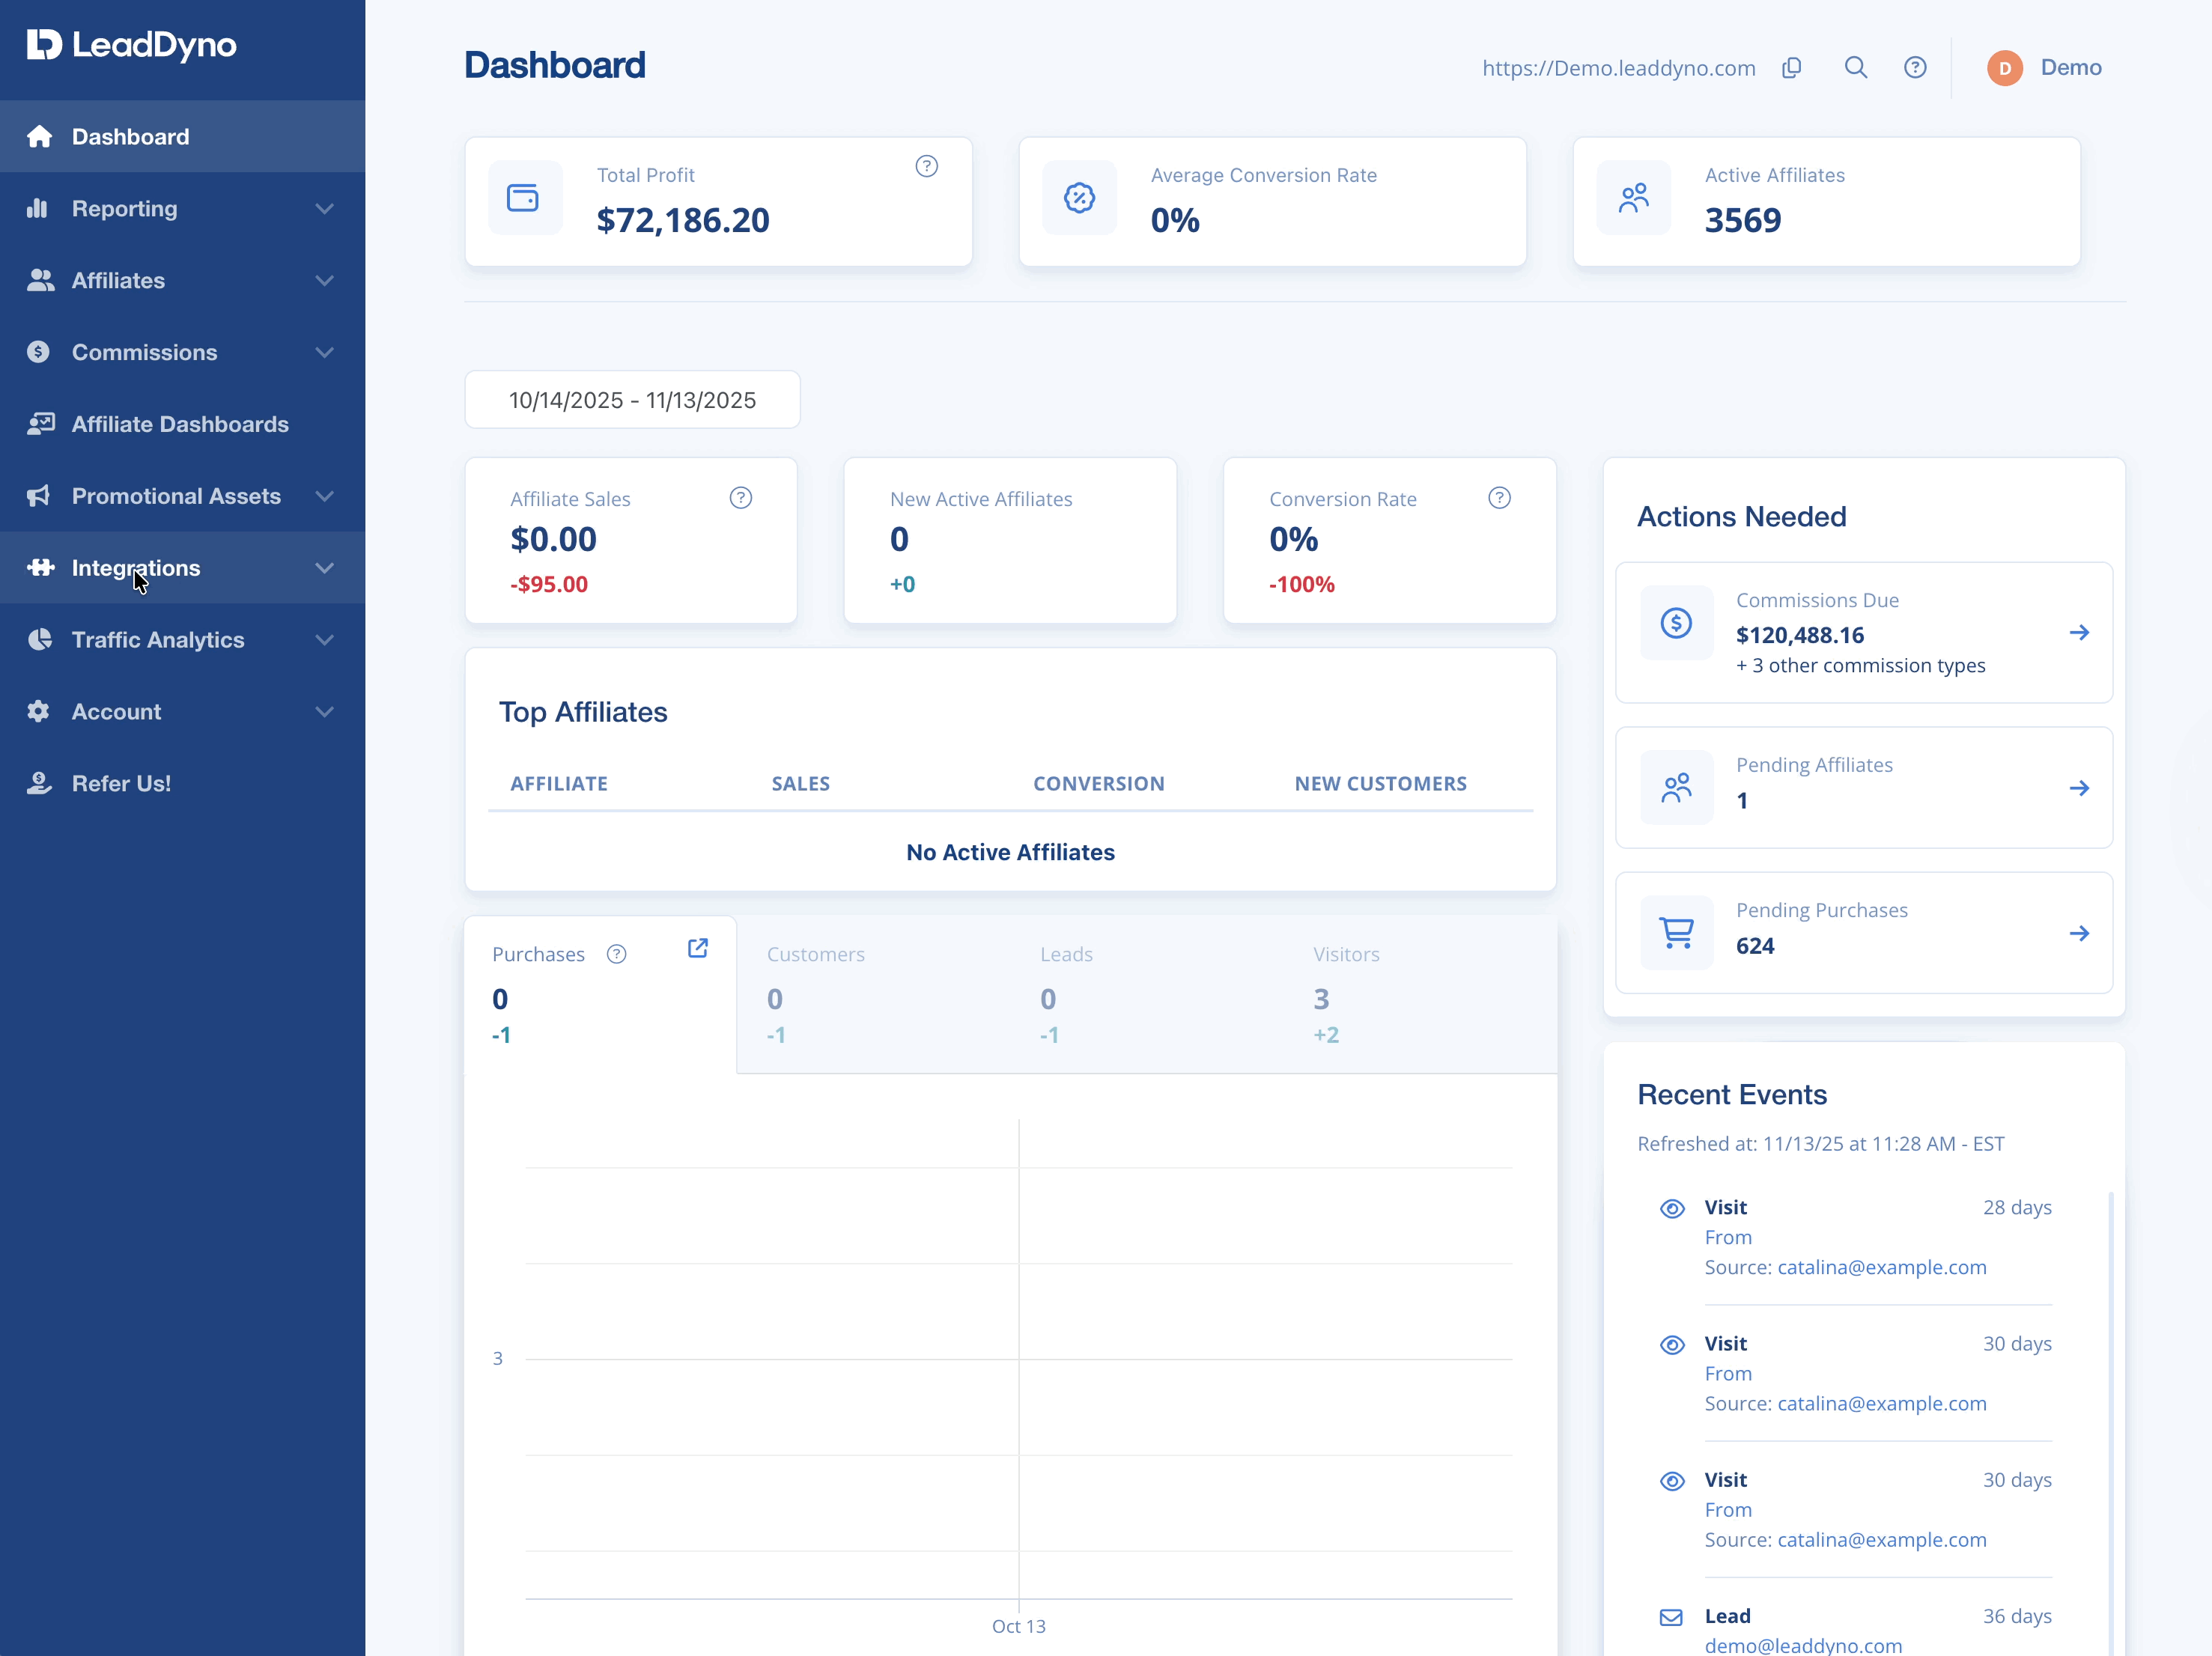Viewport: 2212px width, 1656px height.
Task: Click the CONVERSION column header
Action: click(1098, 783)
